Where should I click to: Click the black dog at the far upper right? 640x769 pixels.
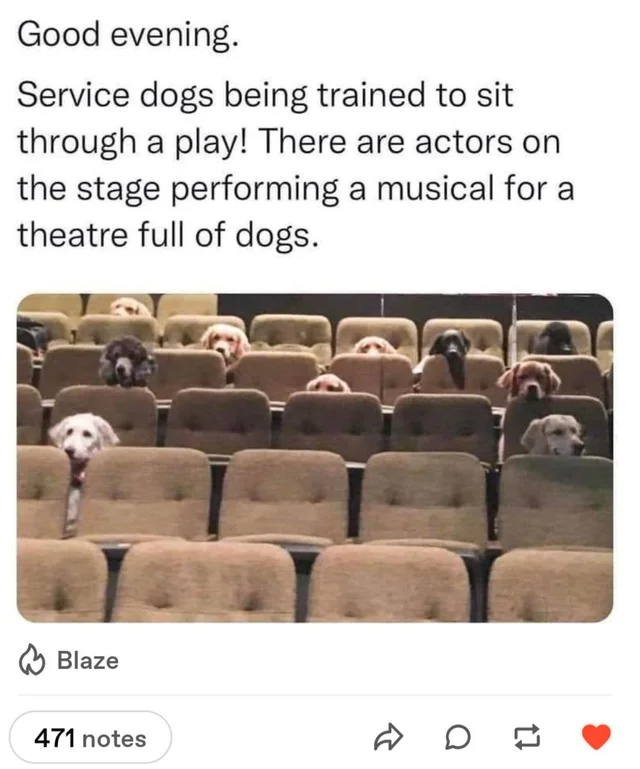coord(553,338)
